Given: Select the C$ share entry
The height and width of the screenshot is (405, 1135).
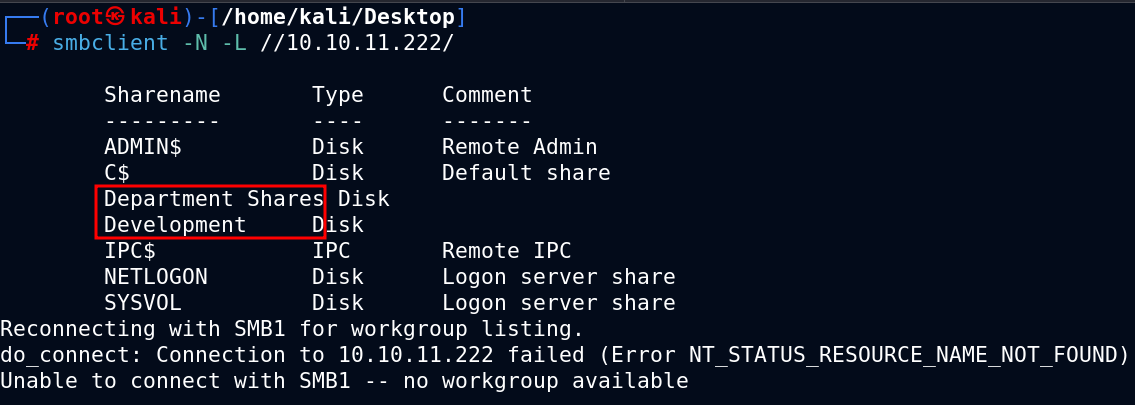Looking at the screenshot, I should coord(117,173).
